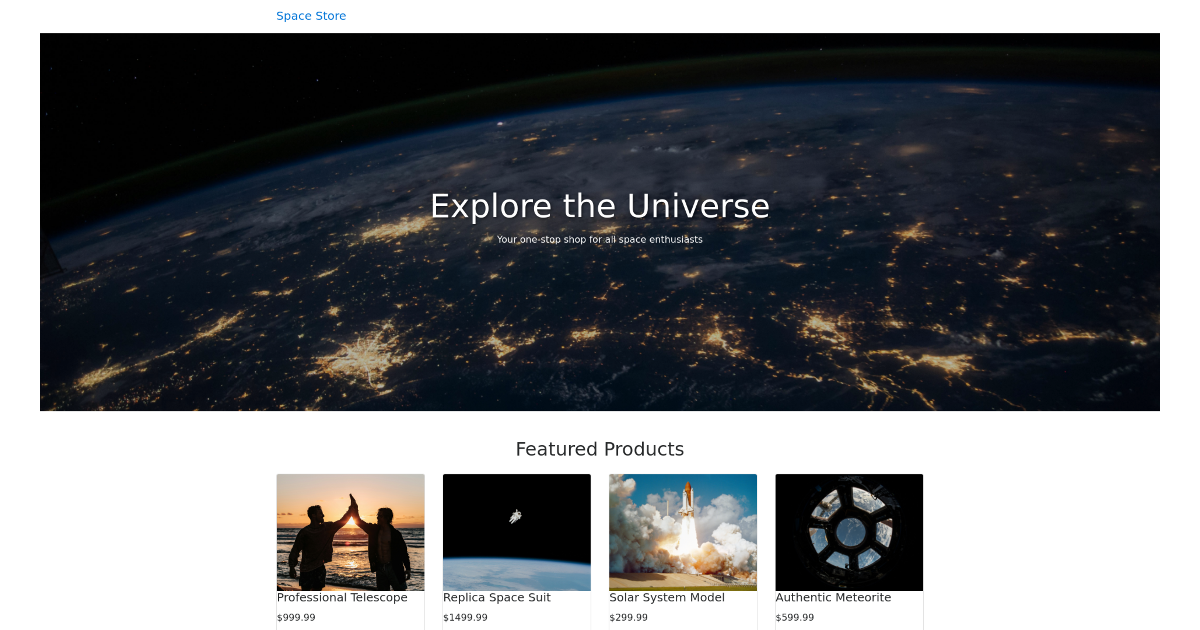The width and height of the screenshot is (1200, 630).
Task: Select the Replica Space Suit product title
Action: pyautogui.click(x=497, y=597)
